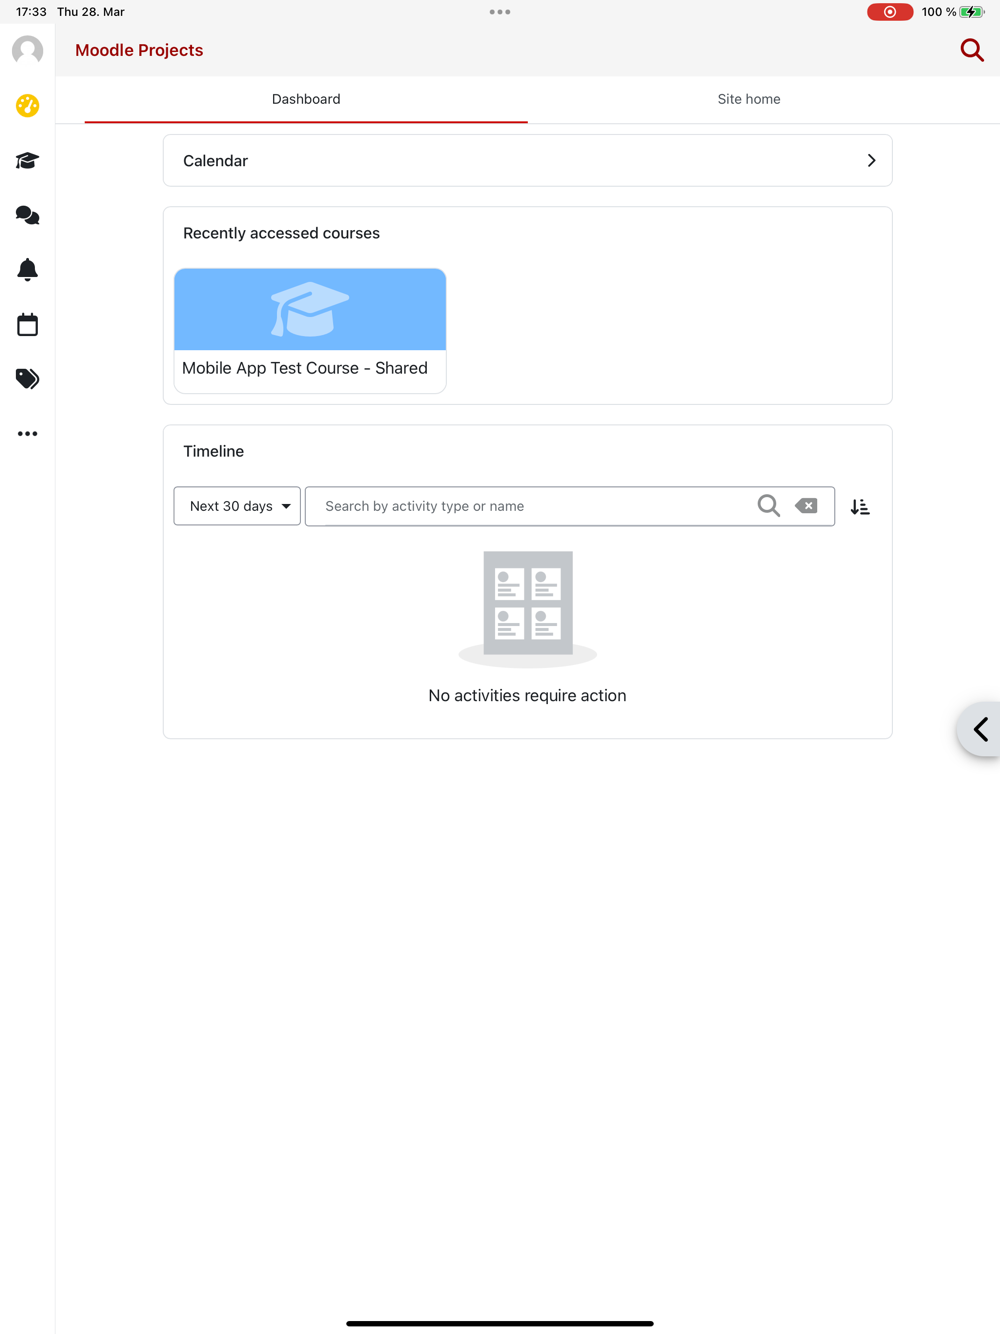Tap the Timeline heading
The width and height of the screenshot is (1000, 1334).
click(213, 451)
